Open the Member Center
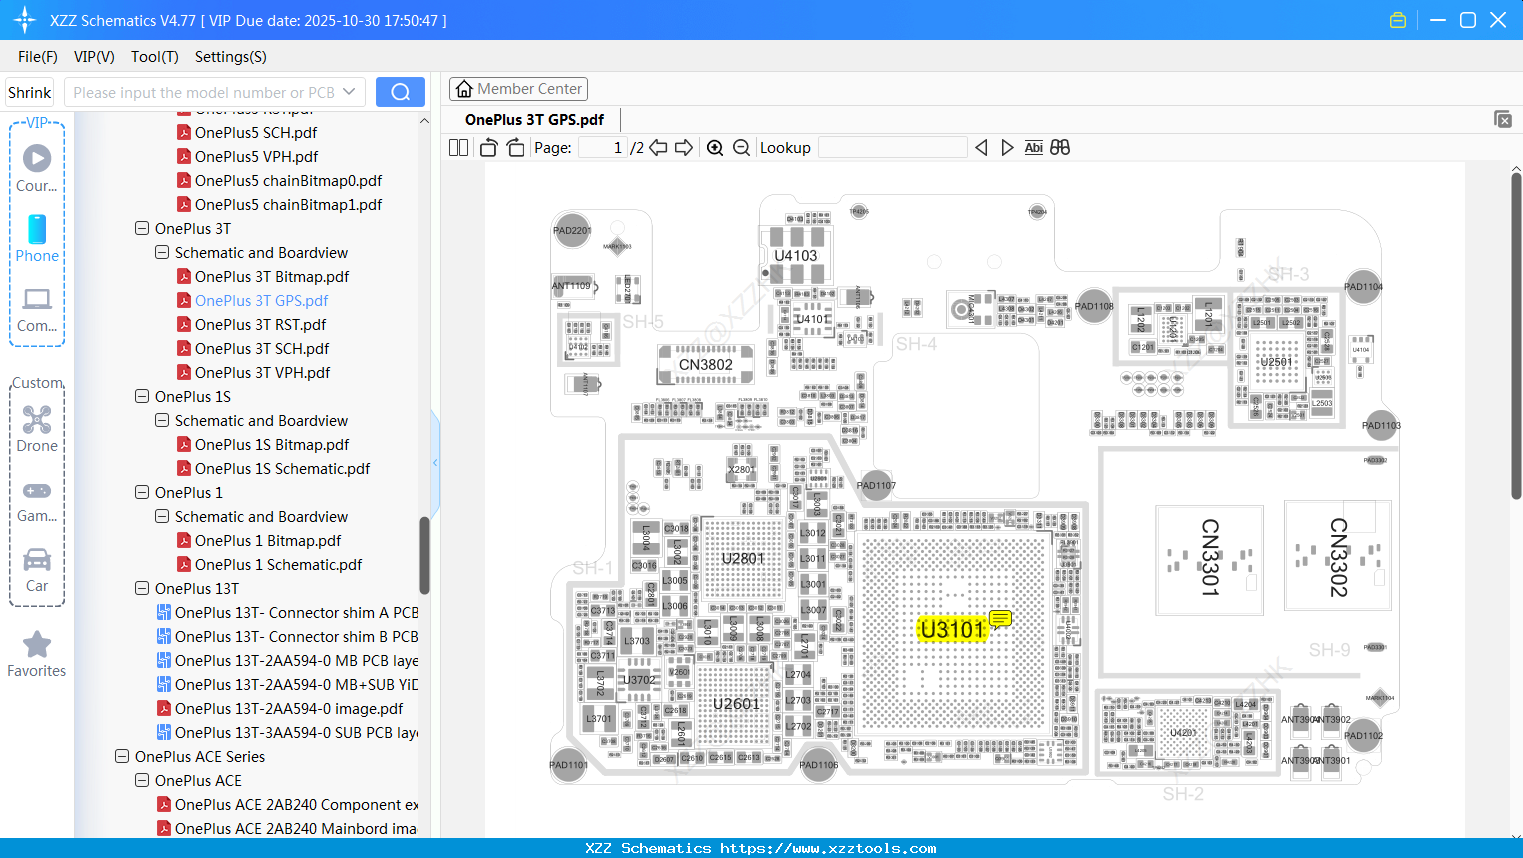Viewport: 1523px width, 858px height. point(518,88)
